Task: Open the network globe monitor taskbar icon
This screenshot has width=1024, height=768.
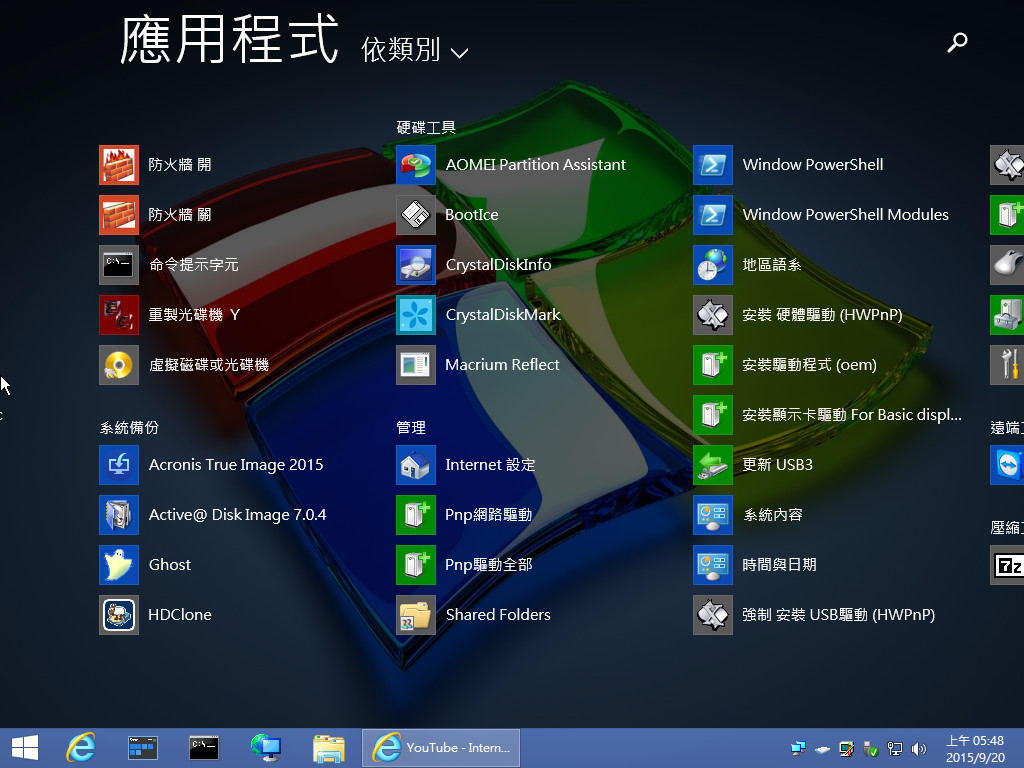Action: [266, 748]
